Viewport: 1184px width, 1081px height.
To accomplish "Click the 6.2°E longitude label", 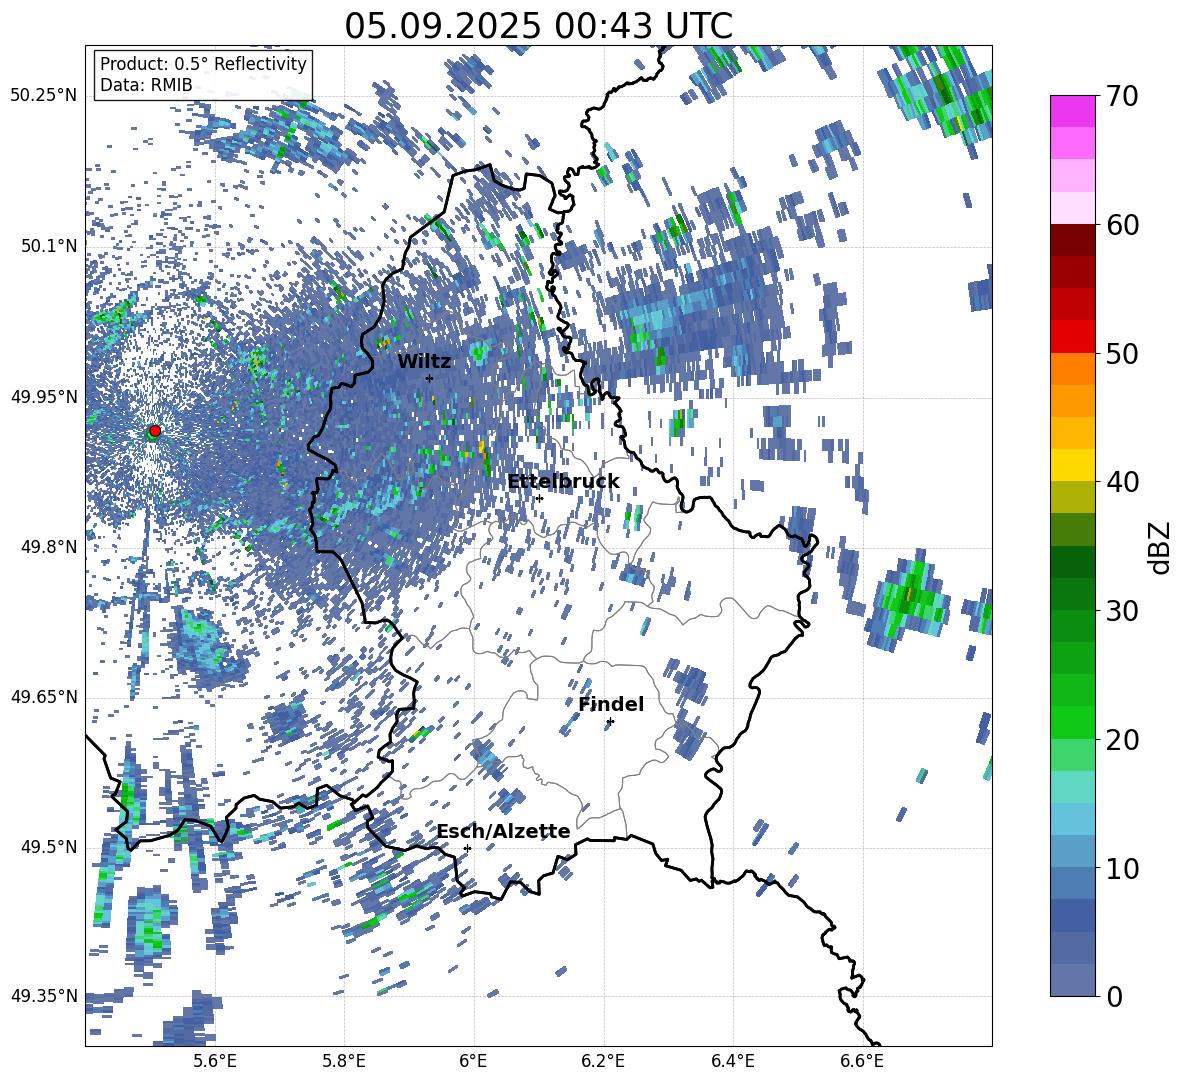I will 603,1061.
